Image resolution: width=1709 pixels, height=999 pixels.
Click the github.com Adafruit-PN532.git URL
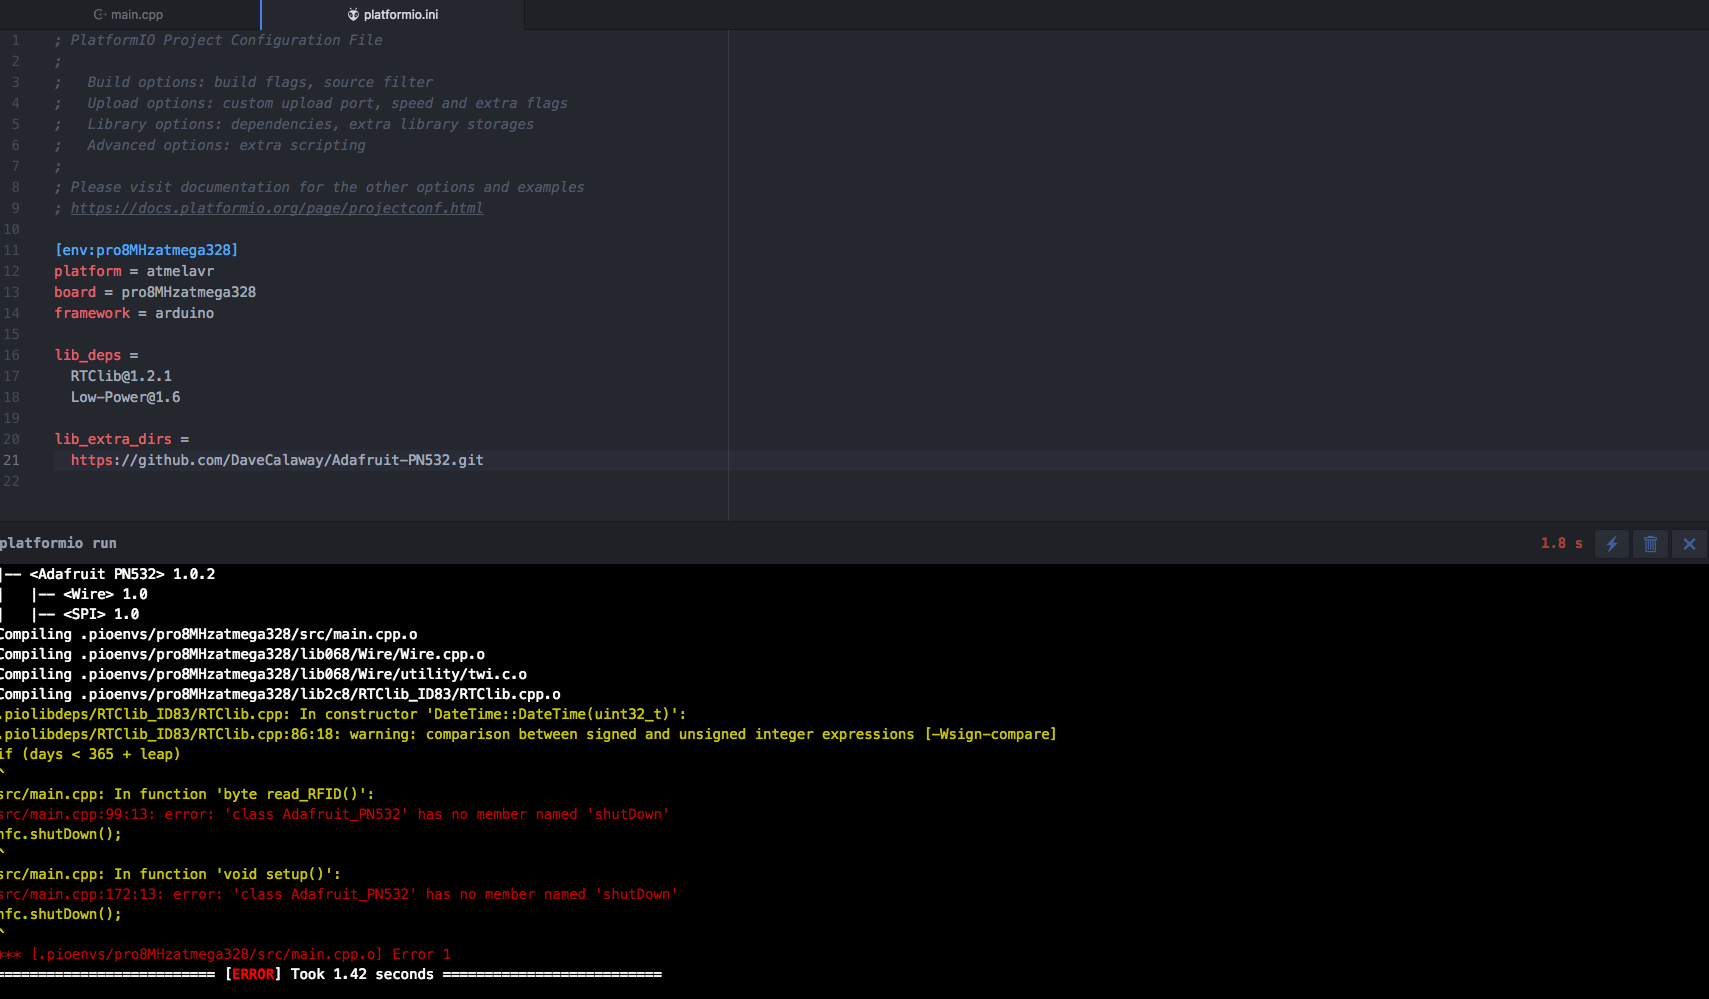pyautogui.click(x=277, y=460)
